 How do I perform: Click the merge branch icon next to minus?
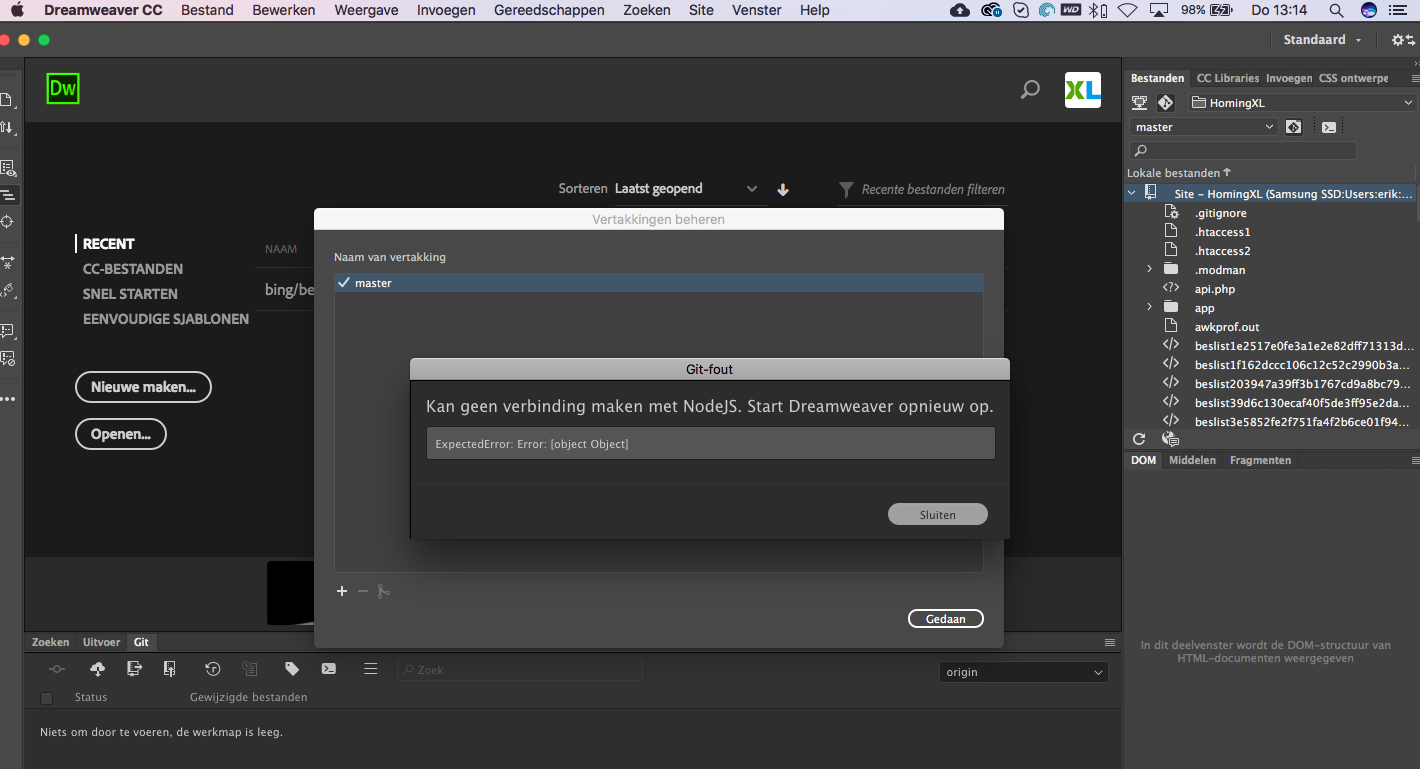coord(384,591)
